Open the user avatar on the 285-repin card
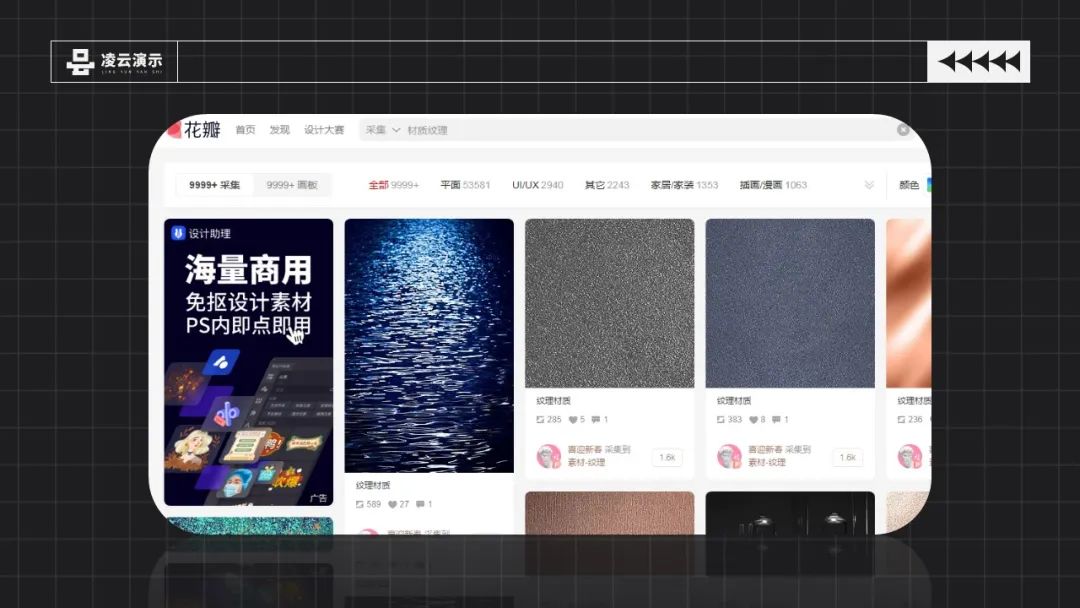 [549, 456]
